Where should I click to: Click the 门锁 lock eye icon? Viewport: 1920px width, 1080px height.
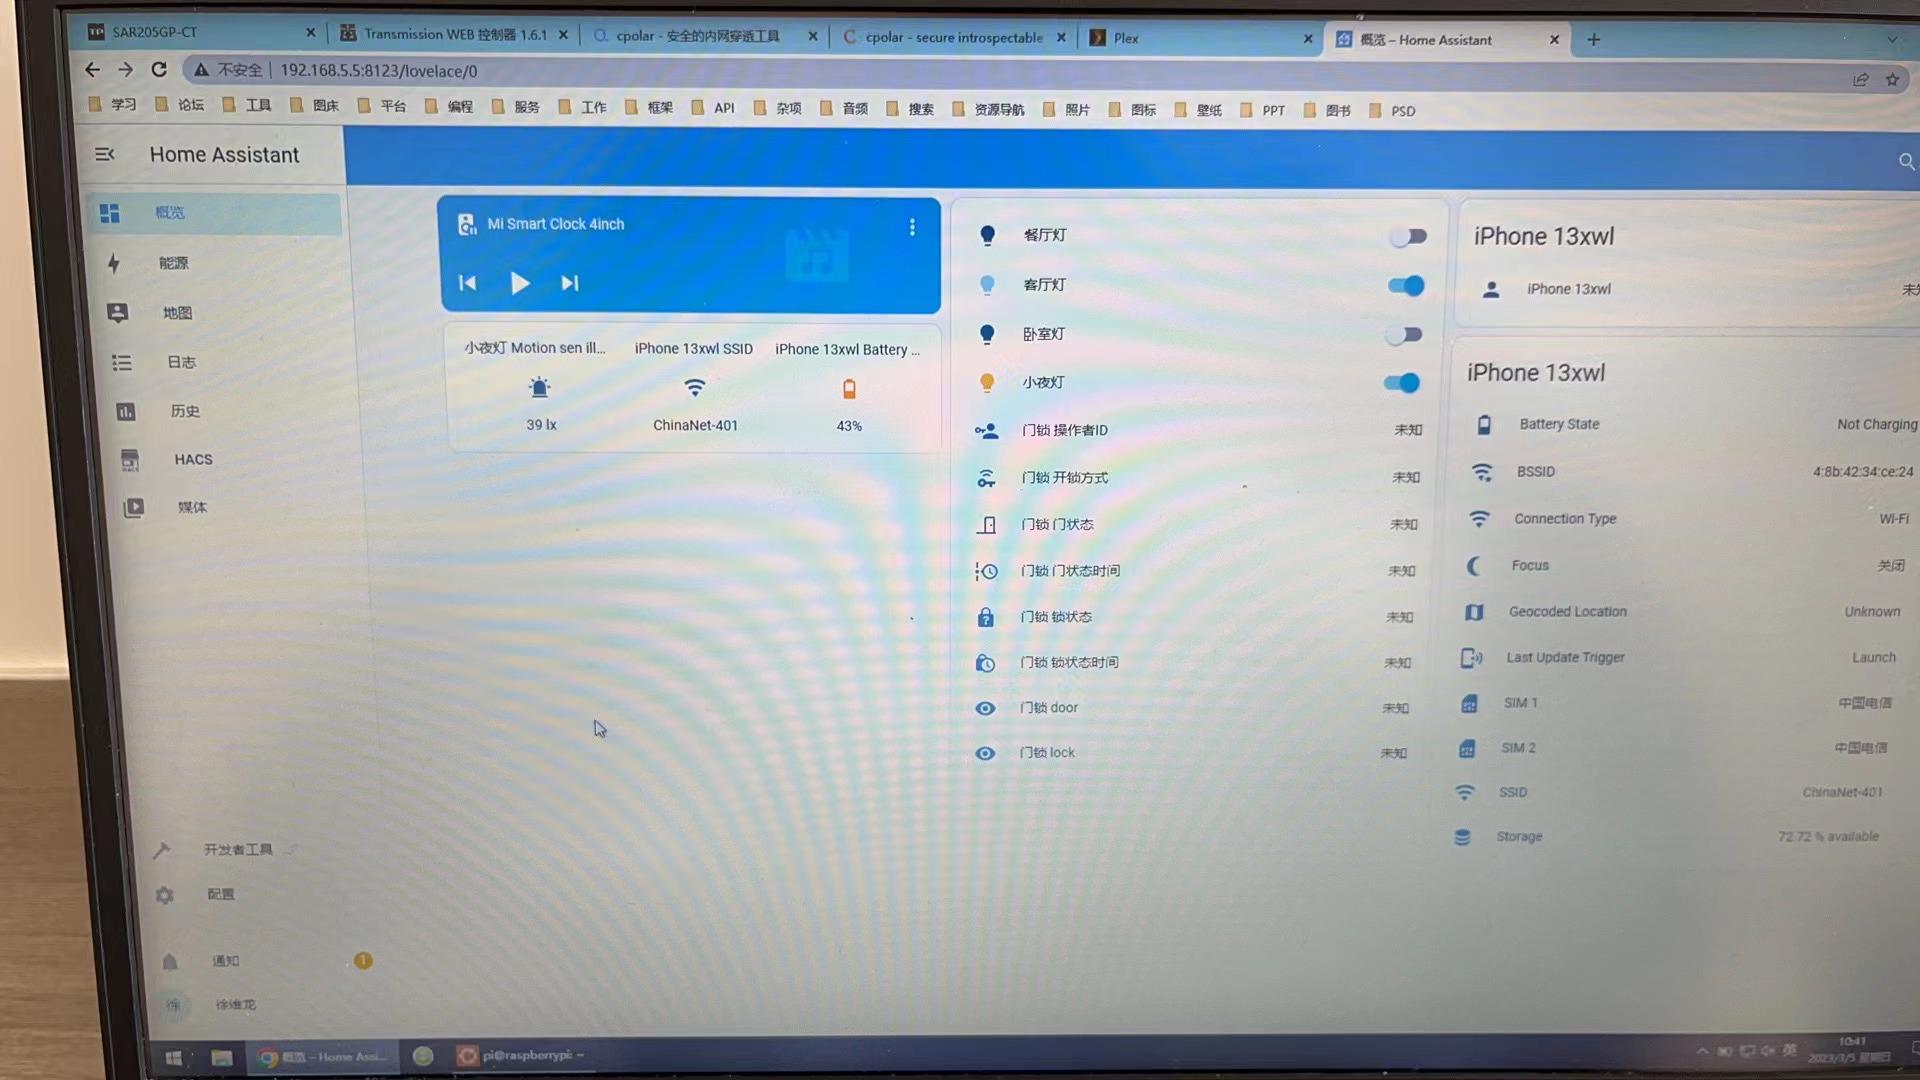985,753
